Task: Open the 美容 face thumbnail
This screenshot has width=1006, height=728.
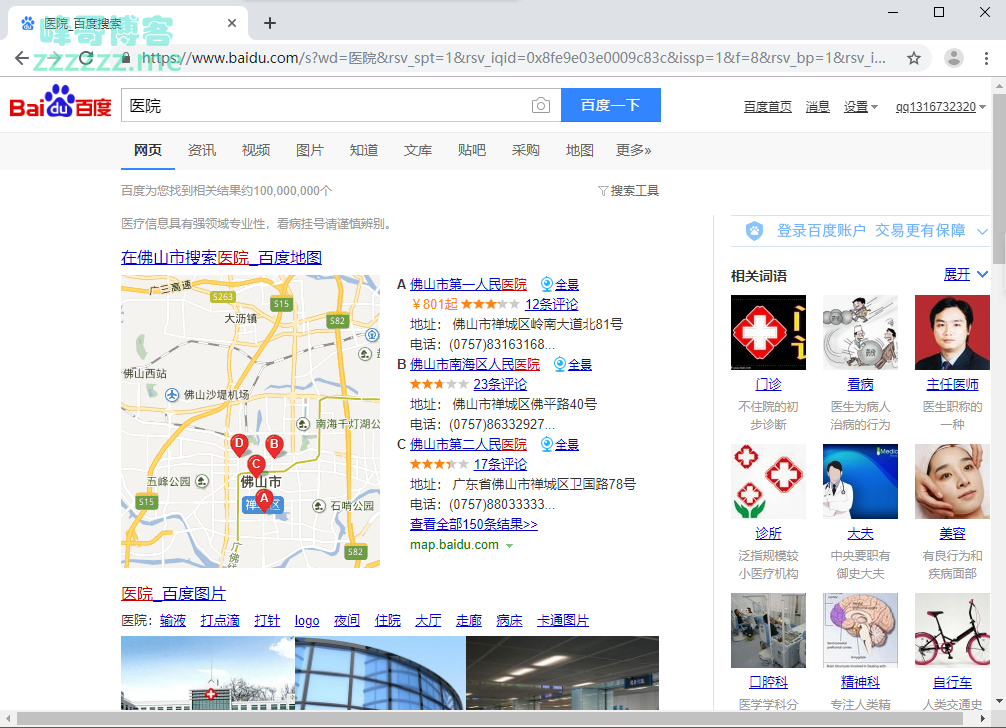Action: pos(952,481)
